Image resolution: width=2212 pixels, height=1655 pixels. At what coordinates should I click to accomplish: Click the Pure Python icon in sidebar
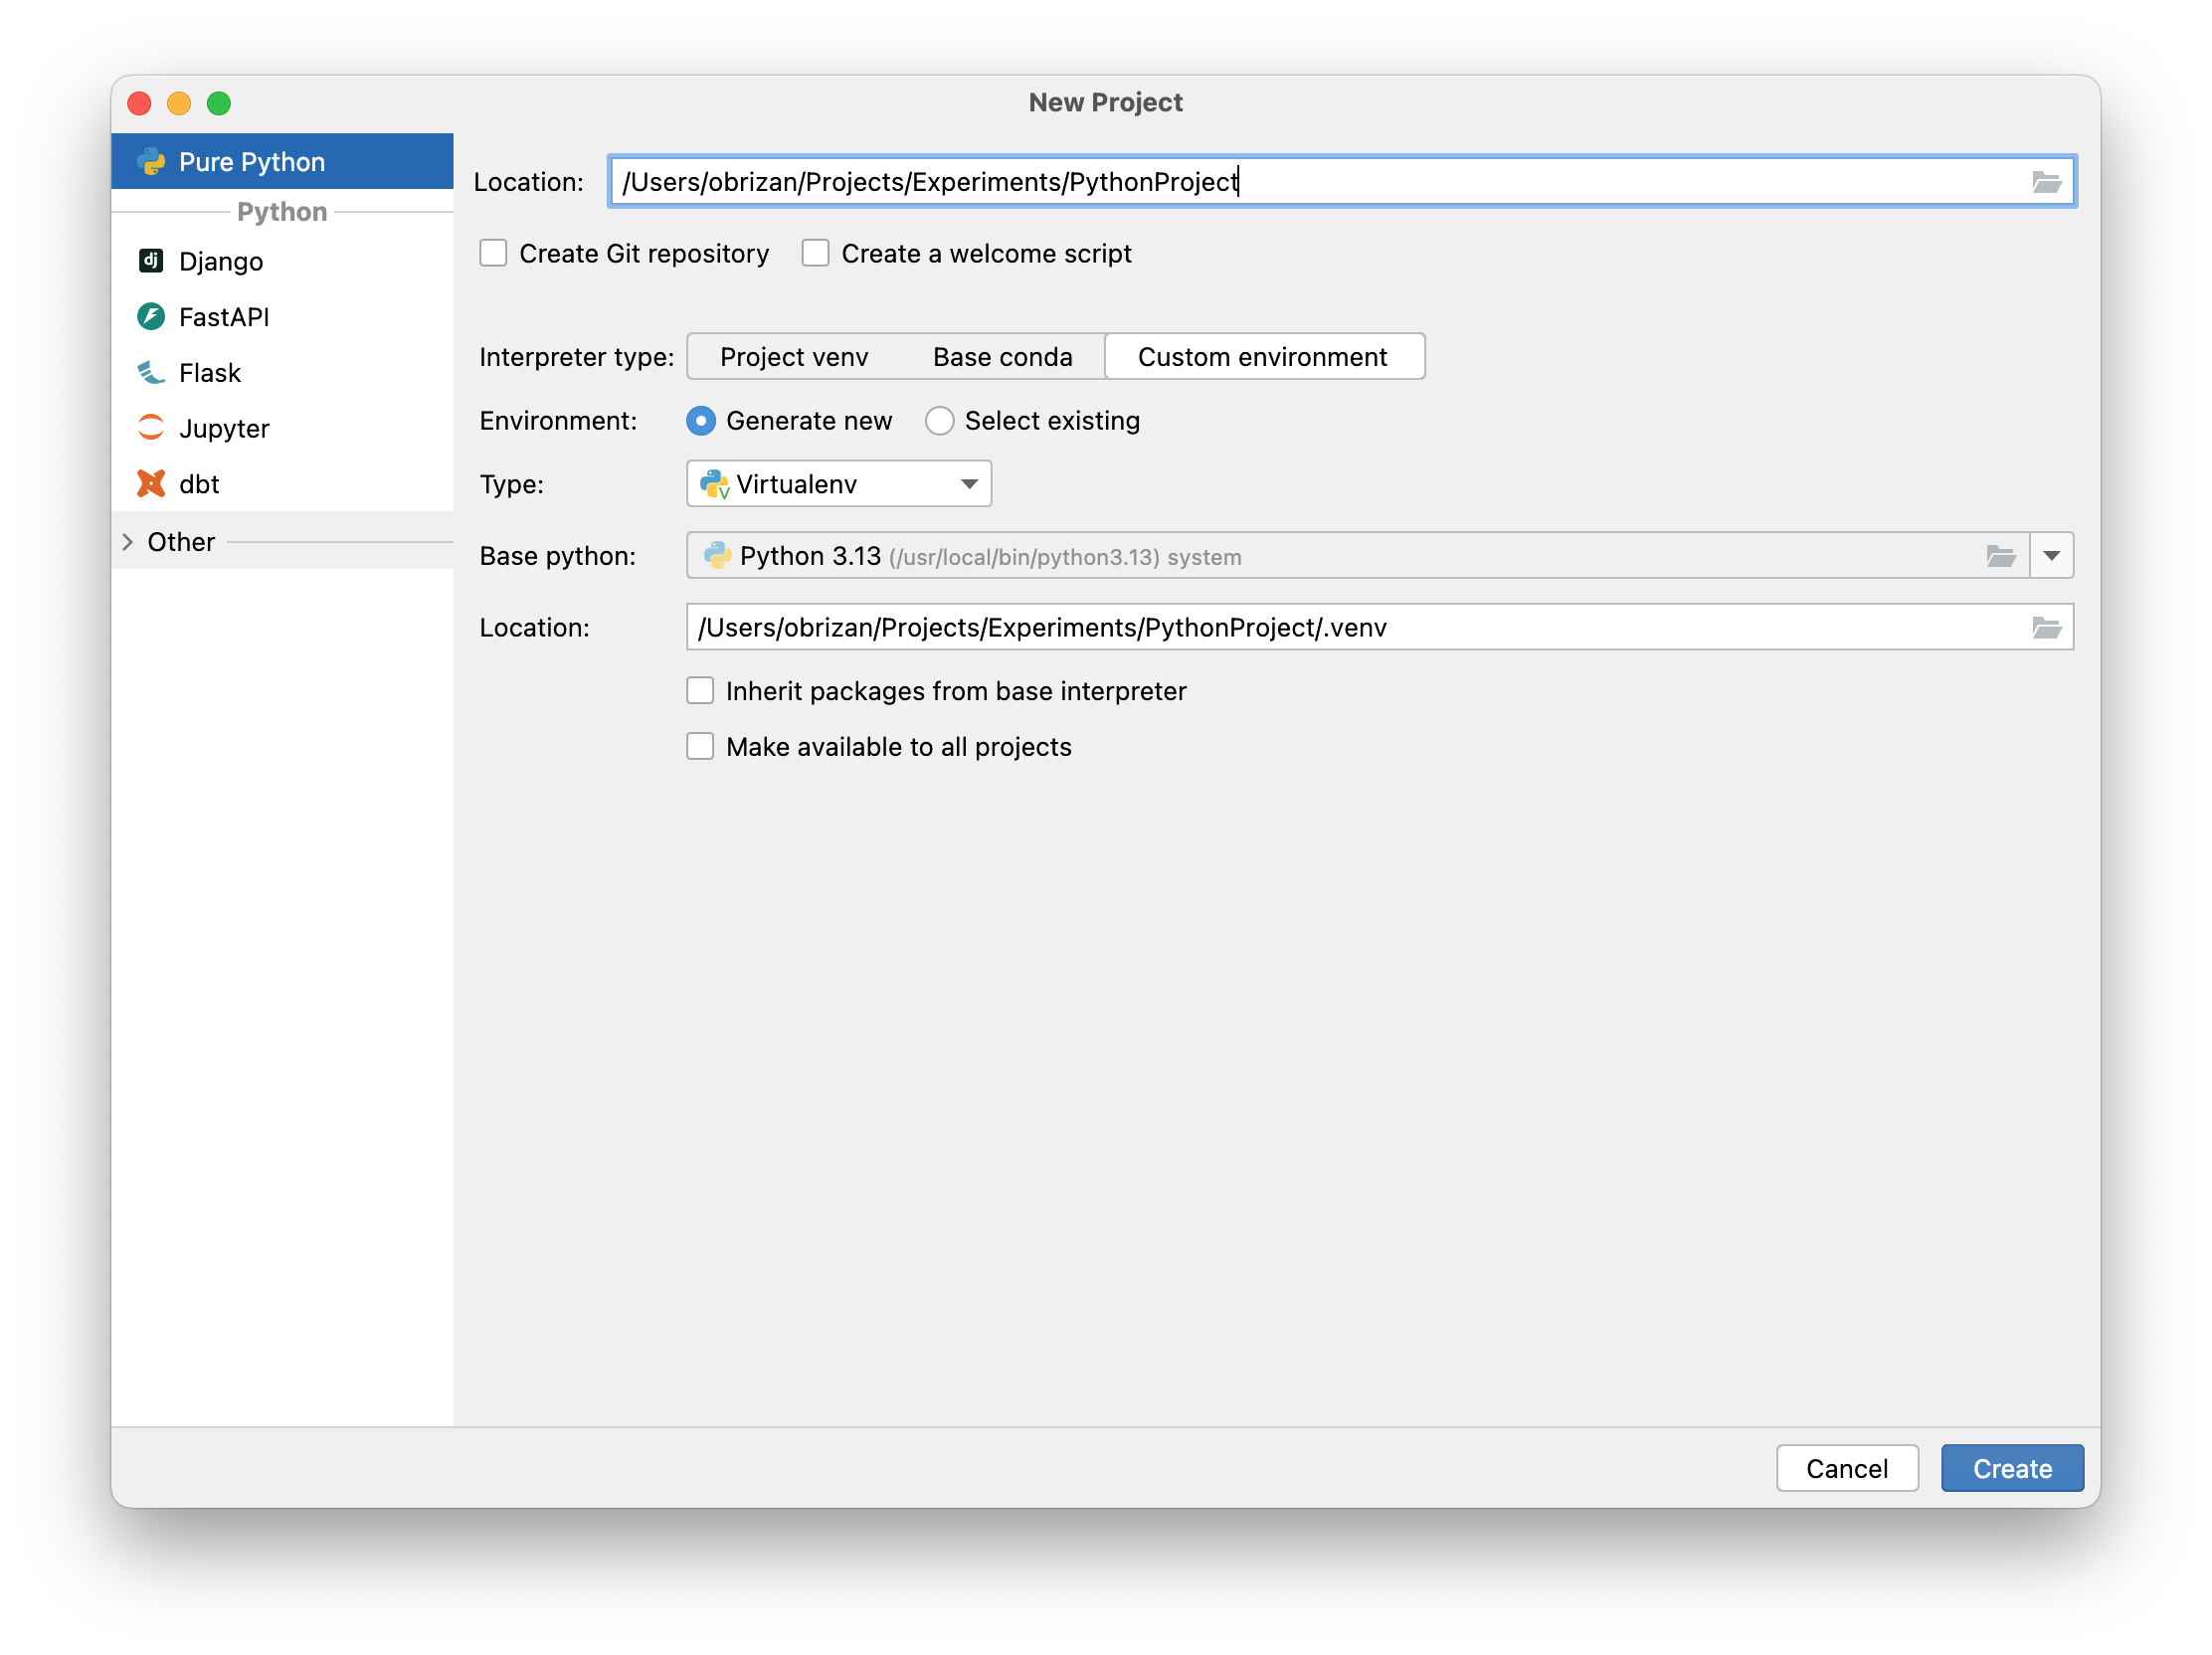point(151,162)
